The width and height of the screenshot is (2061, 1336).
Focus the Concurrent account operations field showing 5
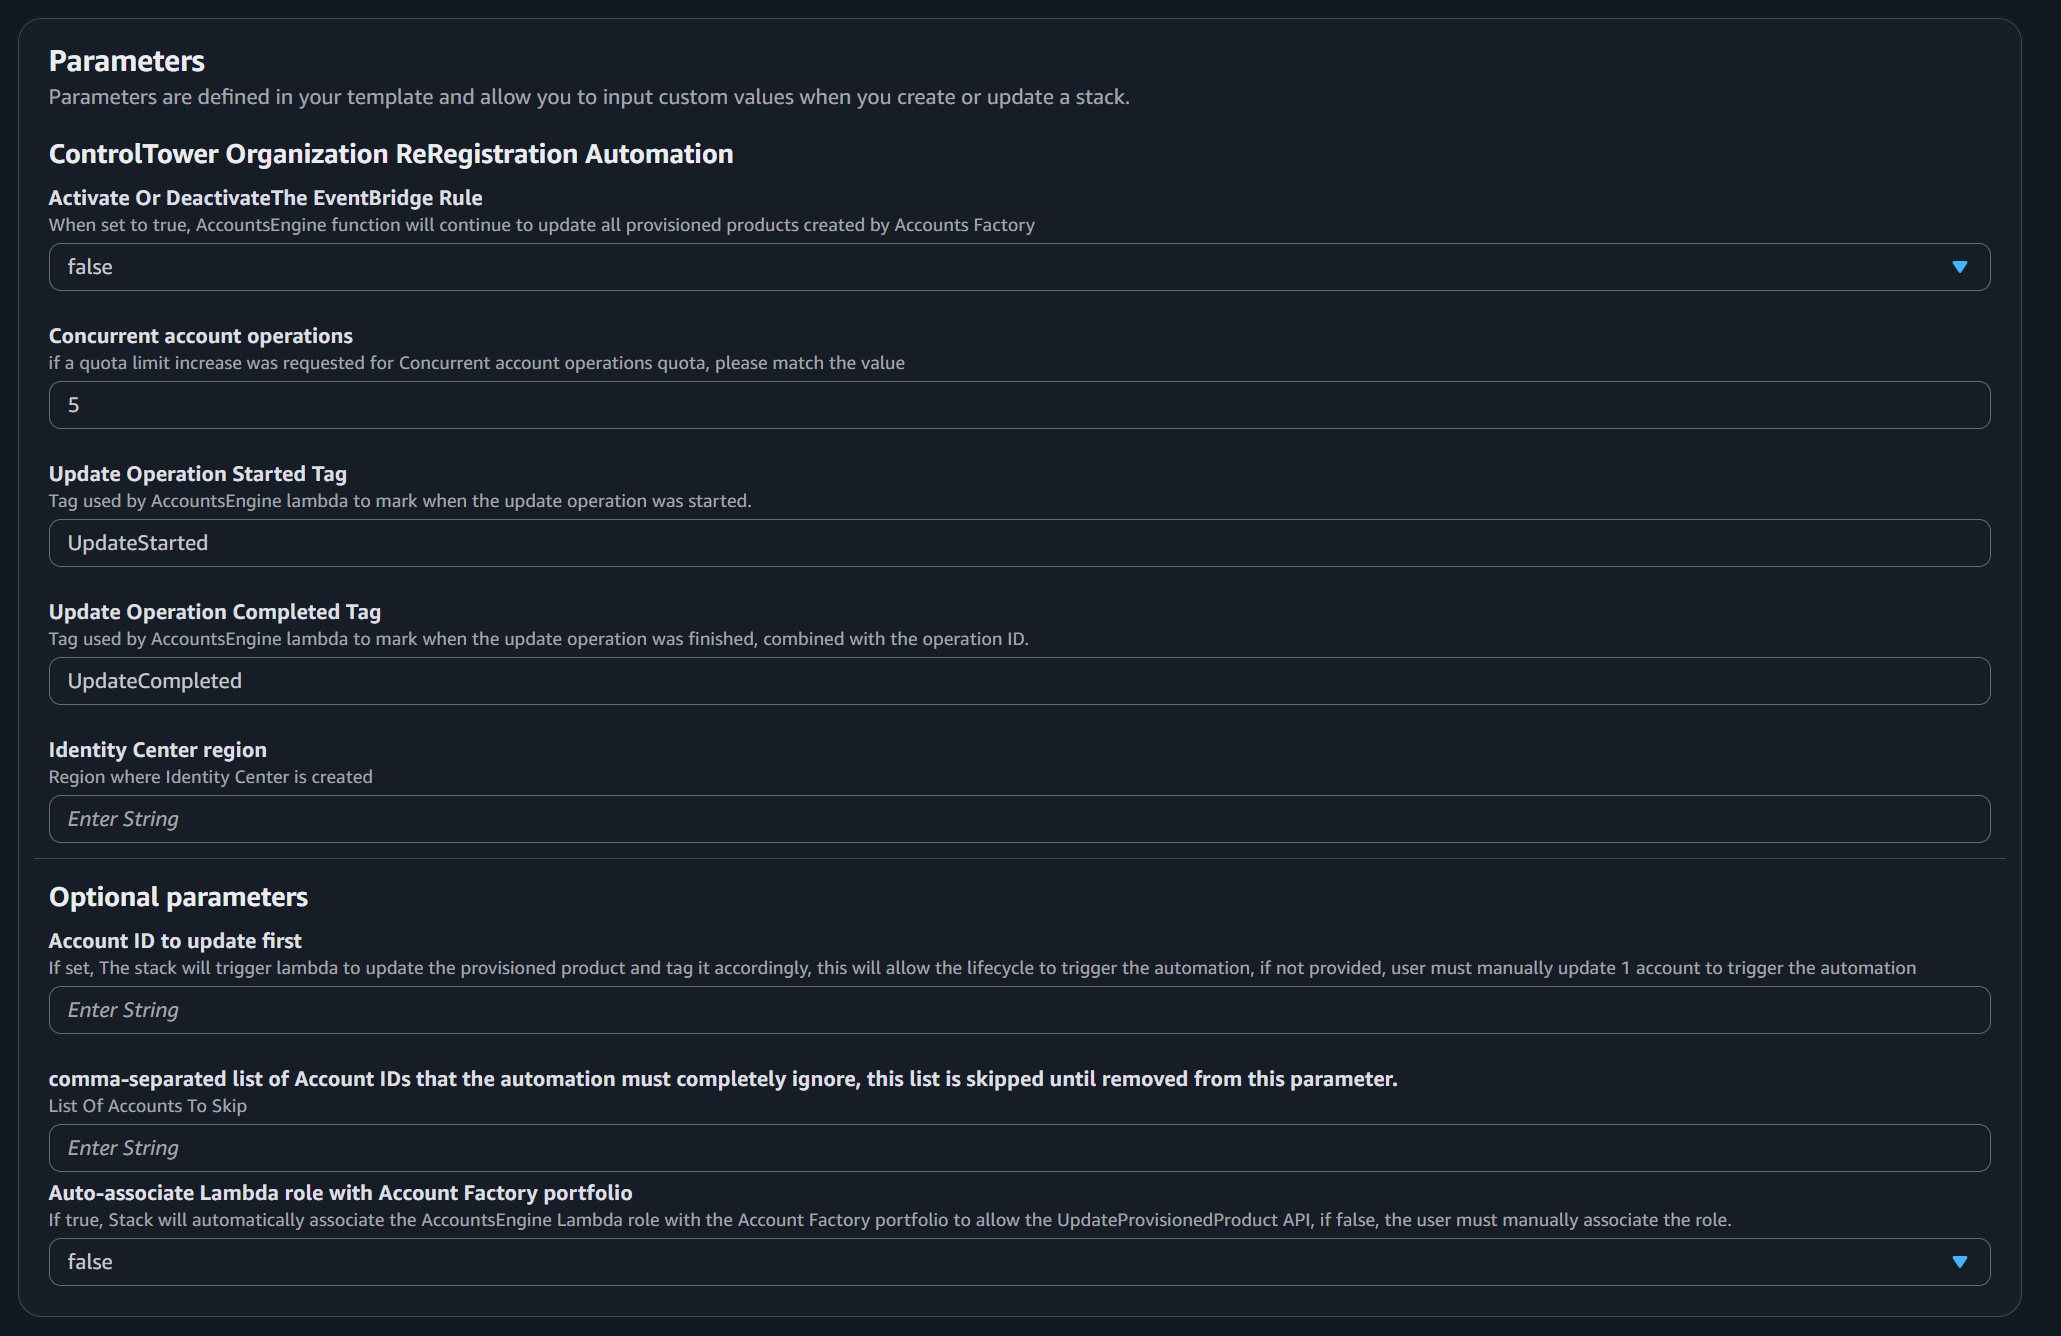pyautogui.click(x=1019, y=405)
